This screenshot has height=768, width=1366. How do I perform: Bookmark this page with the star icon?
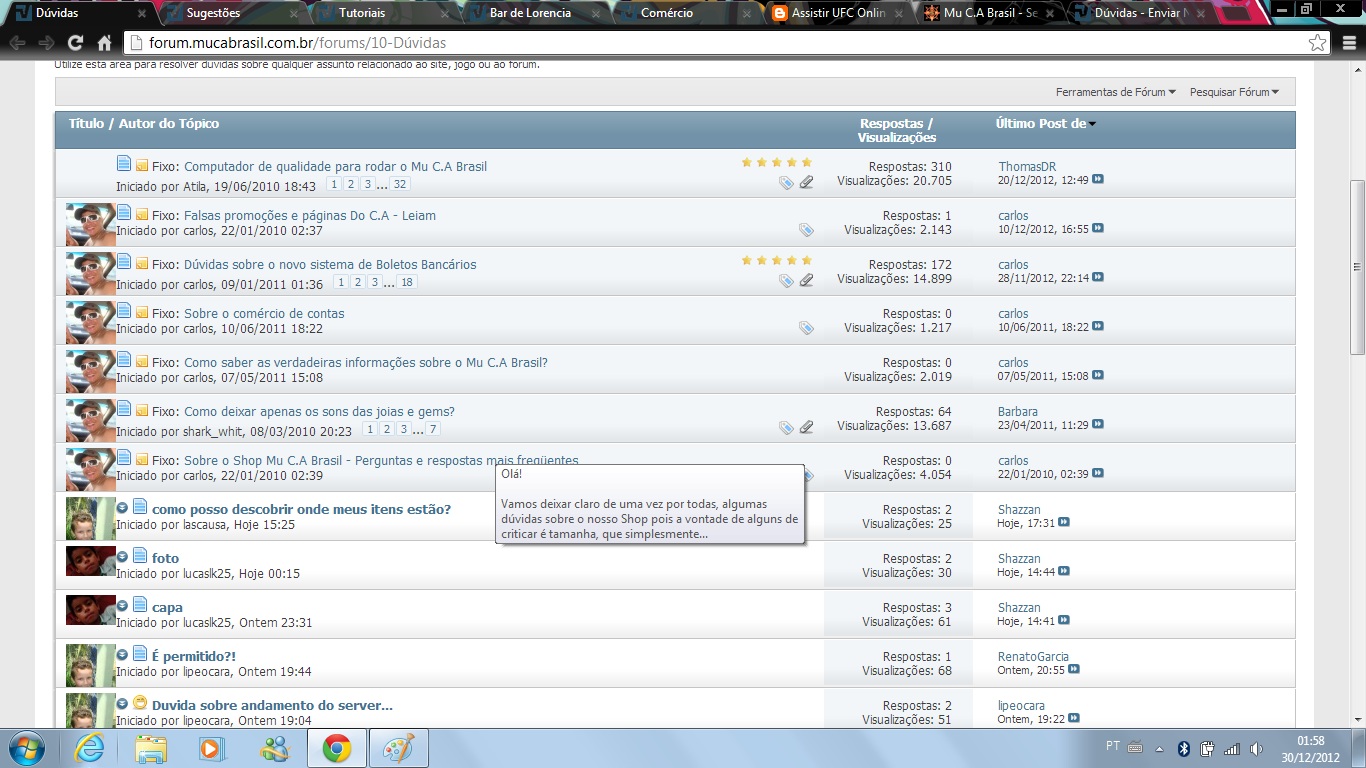[x=1318, y=43]
